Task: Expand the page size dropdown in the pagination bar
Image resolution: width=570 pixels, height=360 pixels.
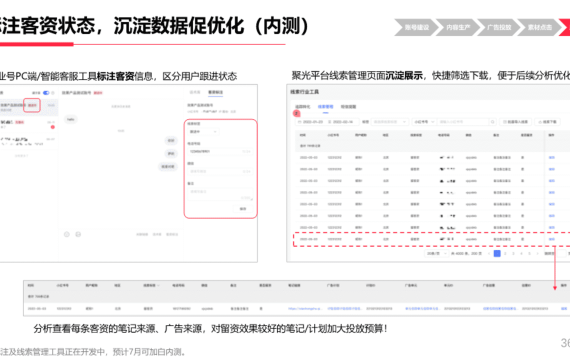Action: click(436, 253)
